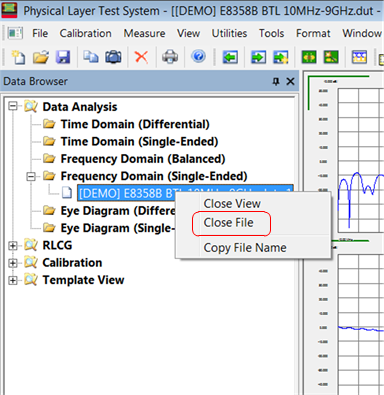
Task: Select Time Domain (Single-Ended) folder
Action: click(x=139, y=141)
